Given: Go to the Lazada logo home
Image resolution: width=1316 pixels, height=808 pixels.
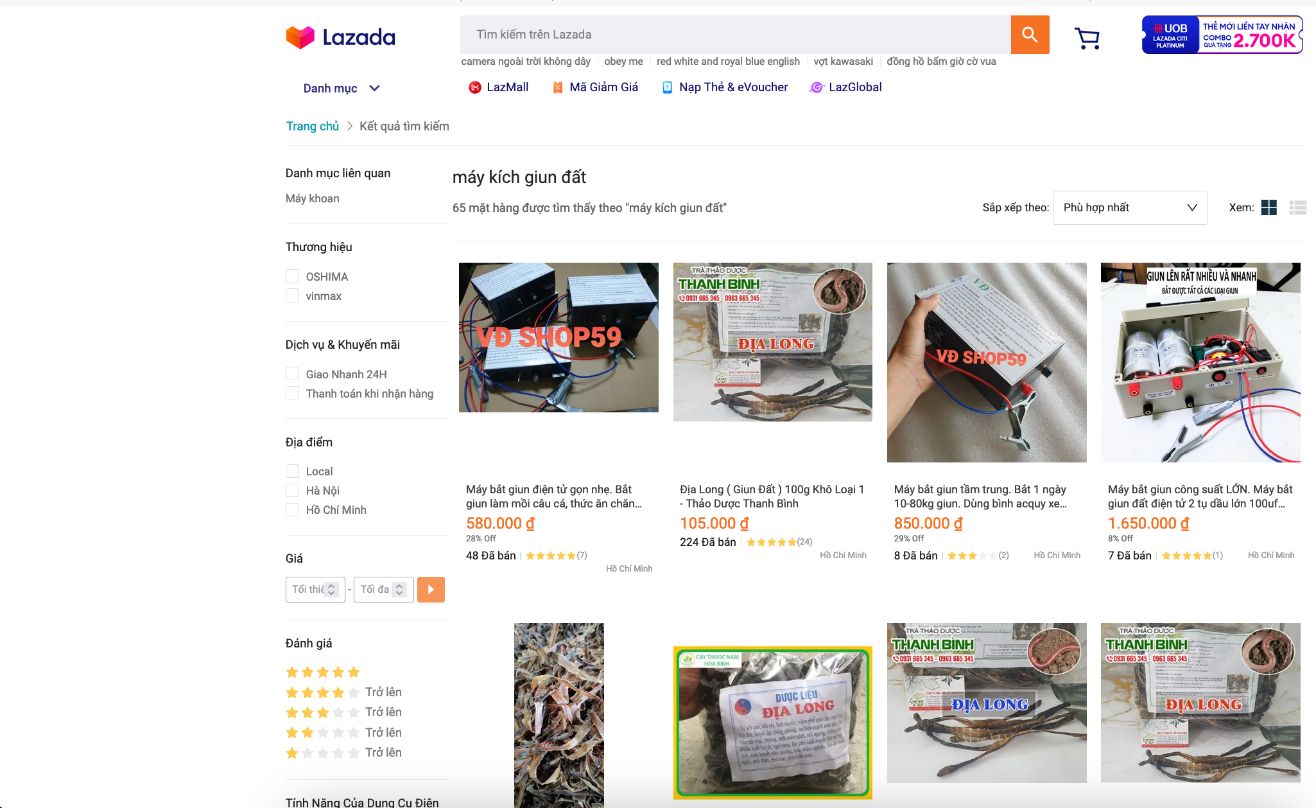Looking at the screenshot, I should coord(341,38).
